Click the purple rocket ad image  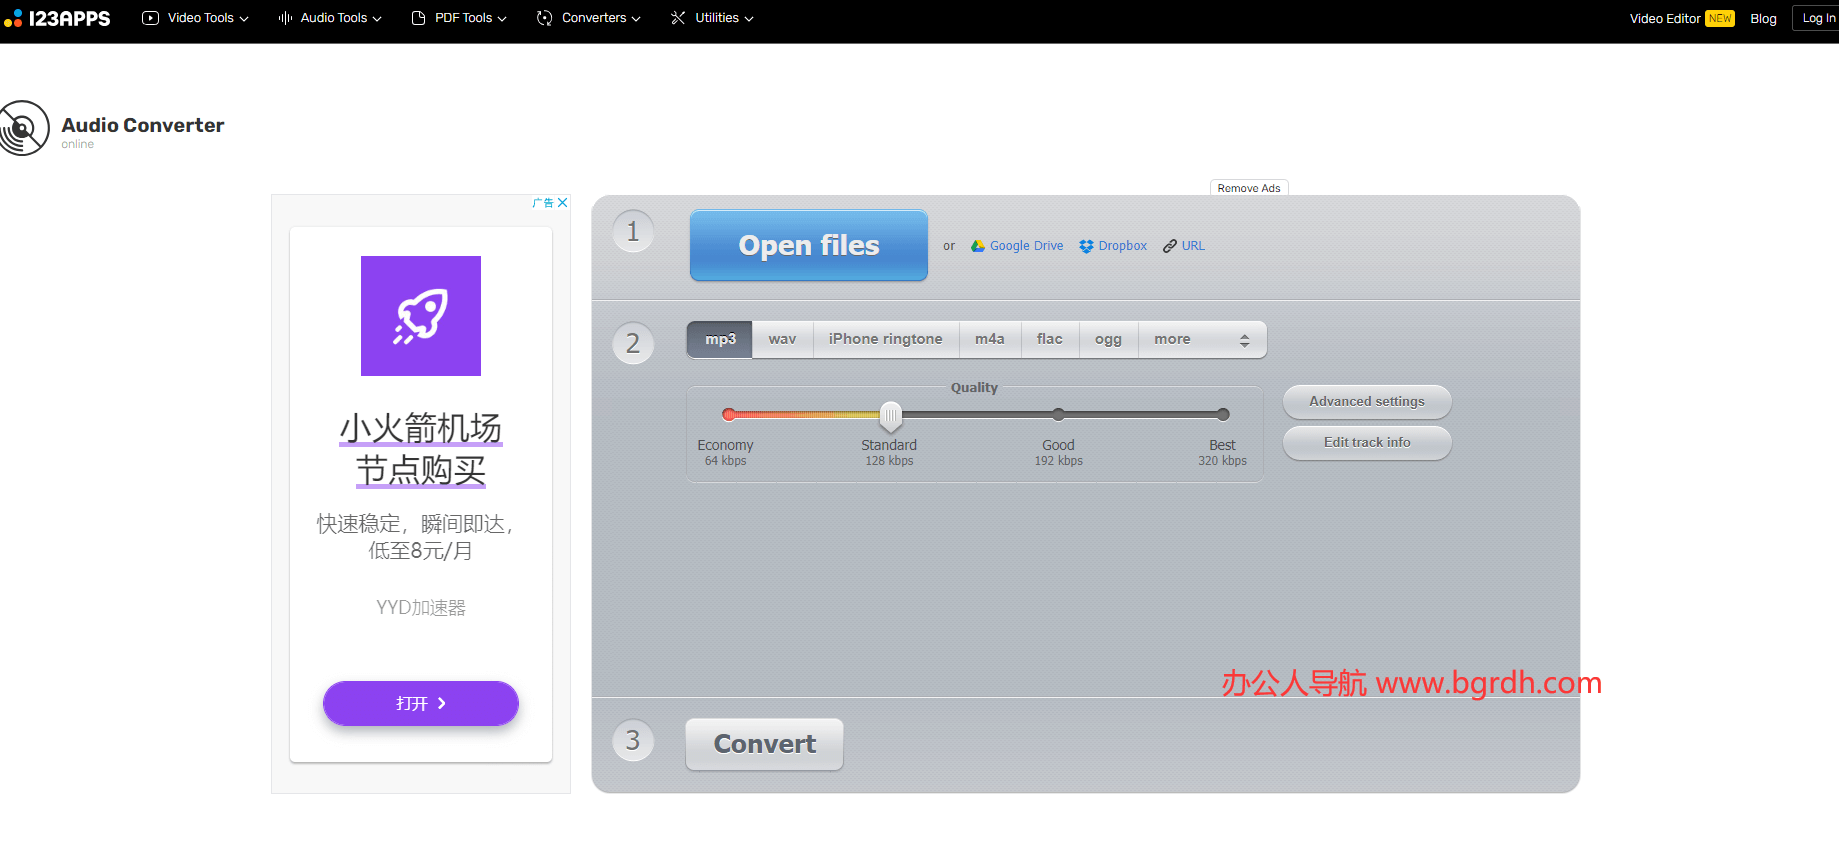pyautogui.click(x=421, y=316)
